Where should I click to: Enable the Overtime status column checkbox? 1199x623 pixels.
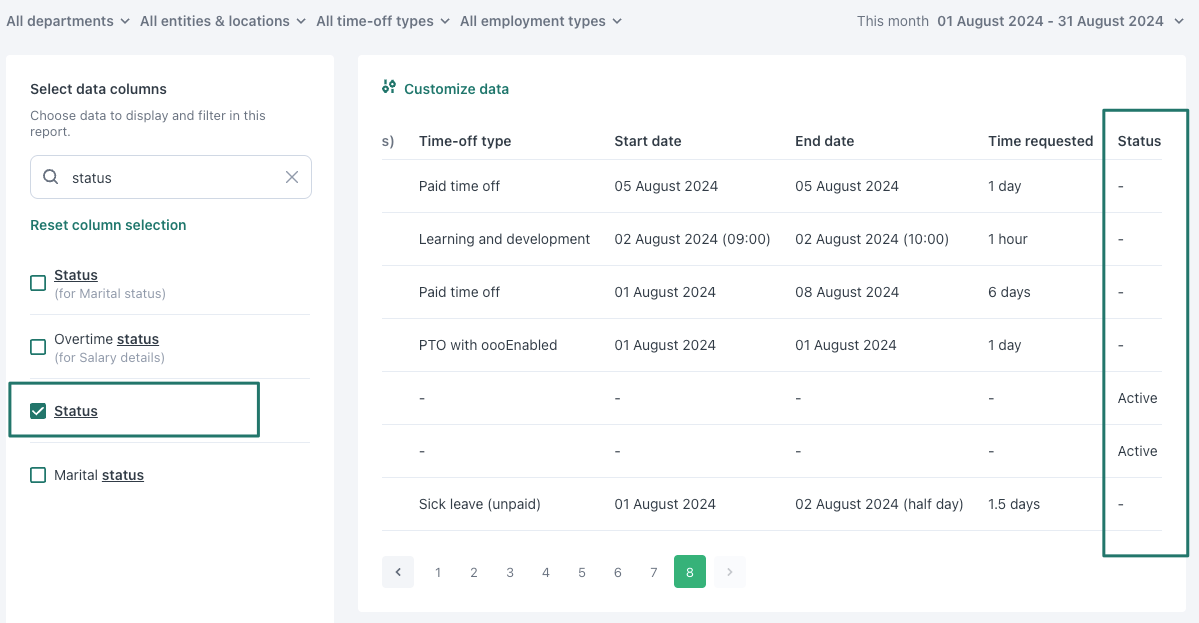(37, 347)
